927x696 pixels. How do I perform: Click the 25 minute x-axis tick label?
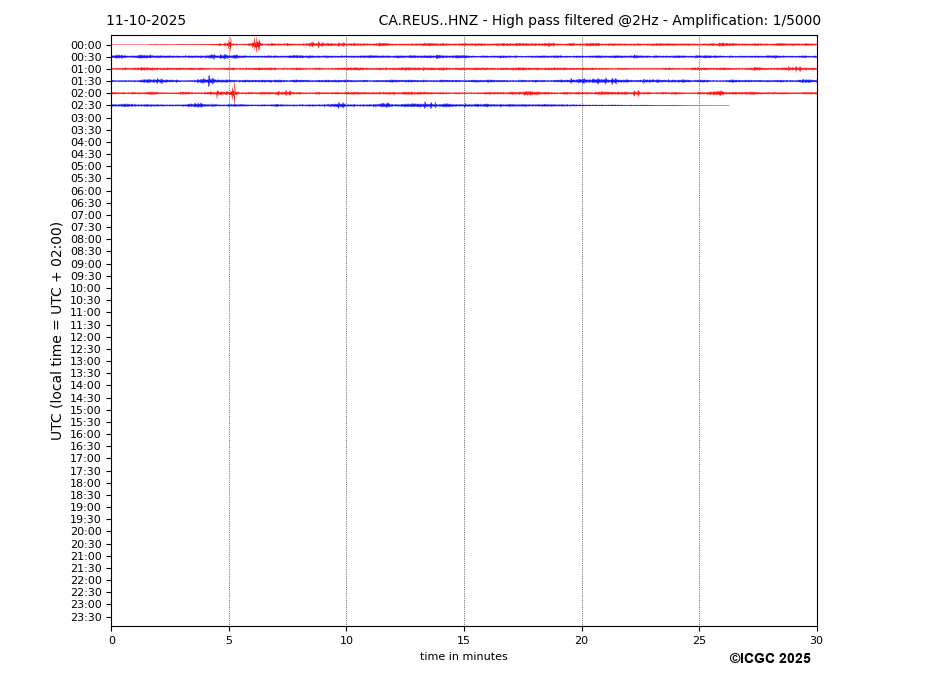pyautogui.click(x=699, y=640)
